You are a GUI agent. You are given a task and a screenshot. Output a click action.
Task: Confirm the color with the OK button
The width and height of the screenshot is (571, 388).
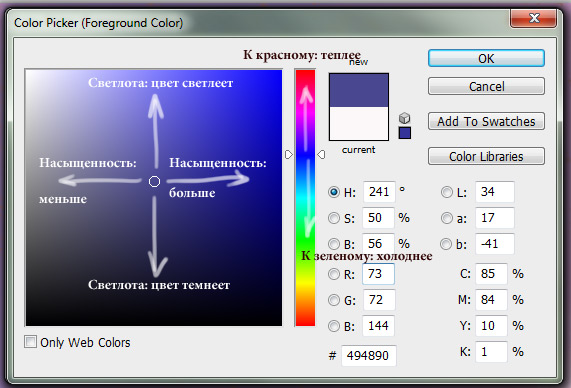pos(486,58)
